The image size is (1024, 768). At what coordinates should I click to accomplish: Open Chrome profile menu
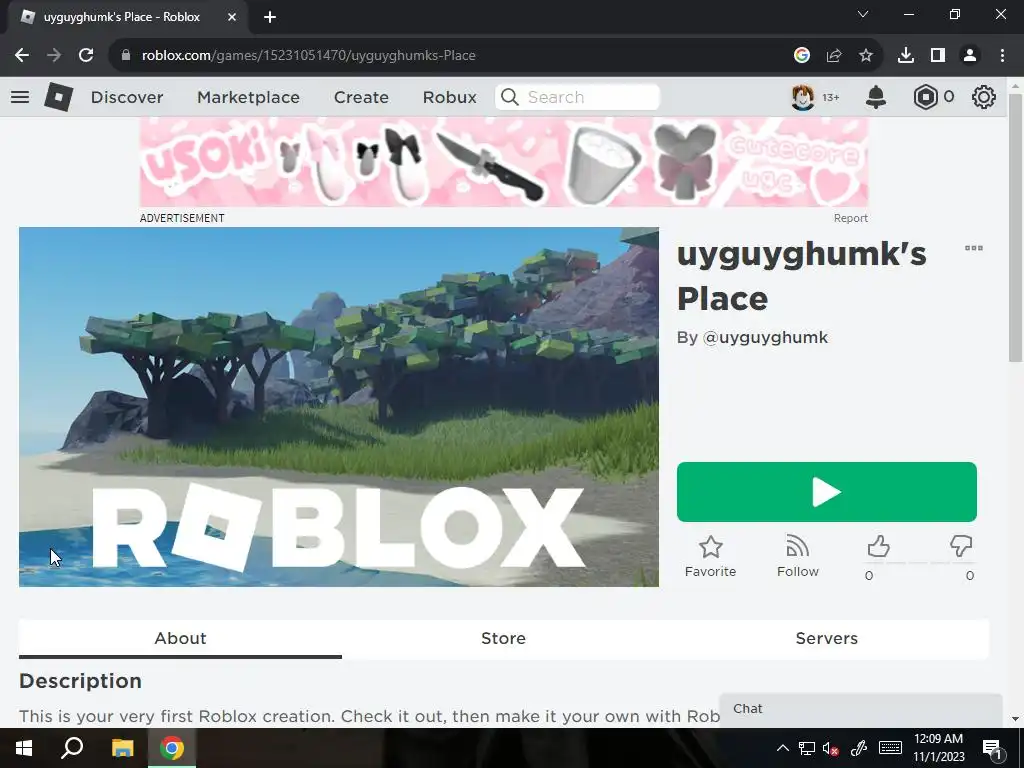(x=970, y=56)
